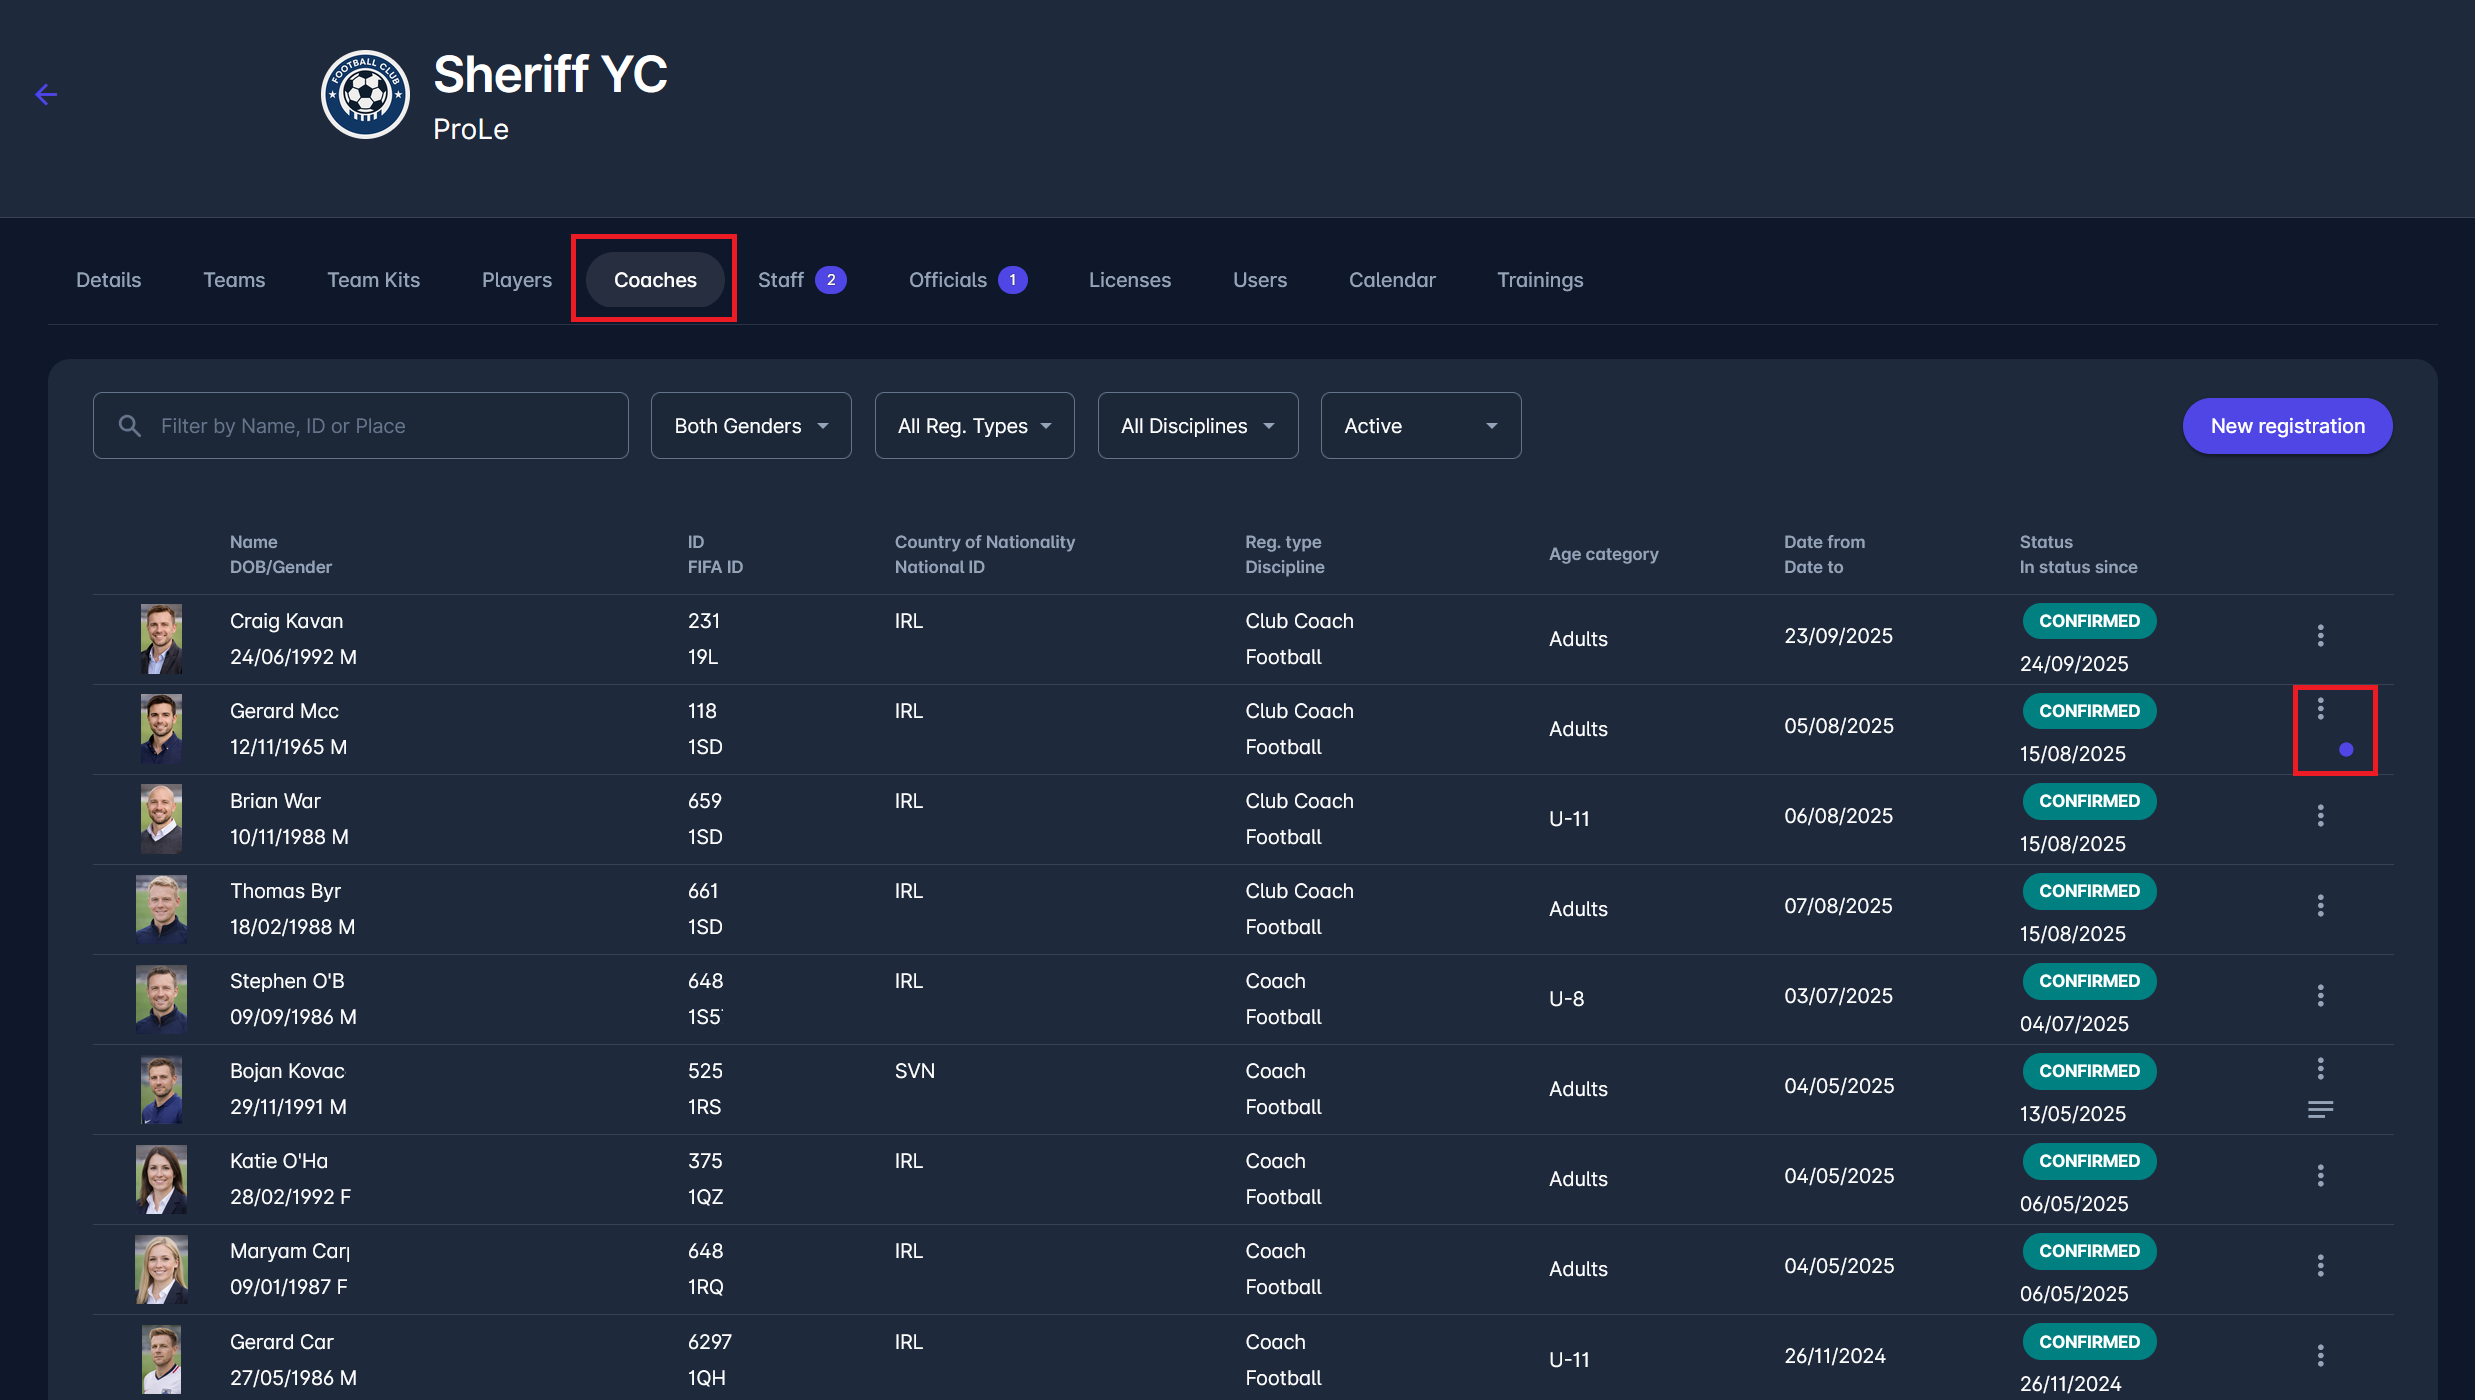Click the Sheriff YC club logo
This screenshot has height=1400, width=2475.
pyautogui.click(x=365, y=95)
